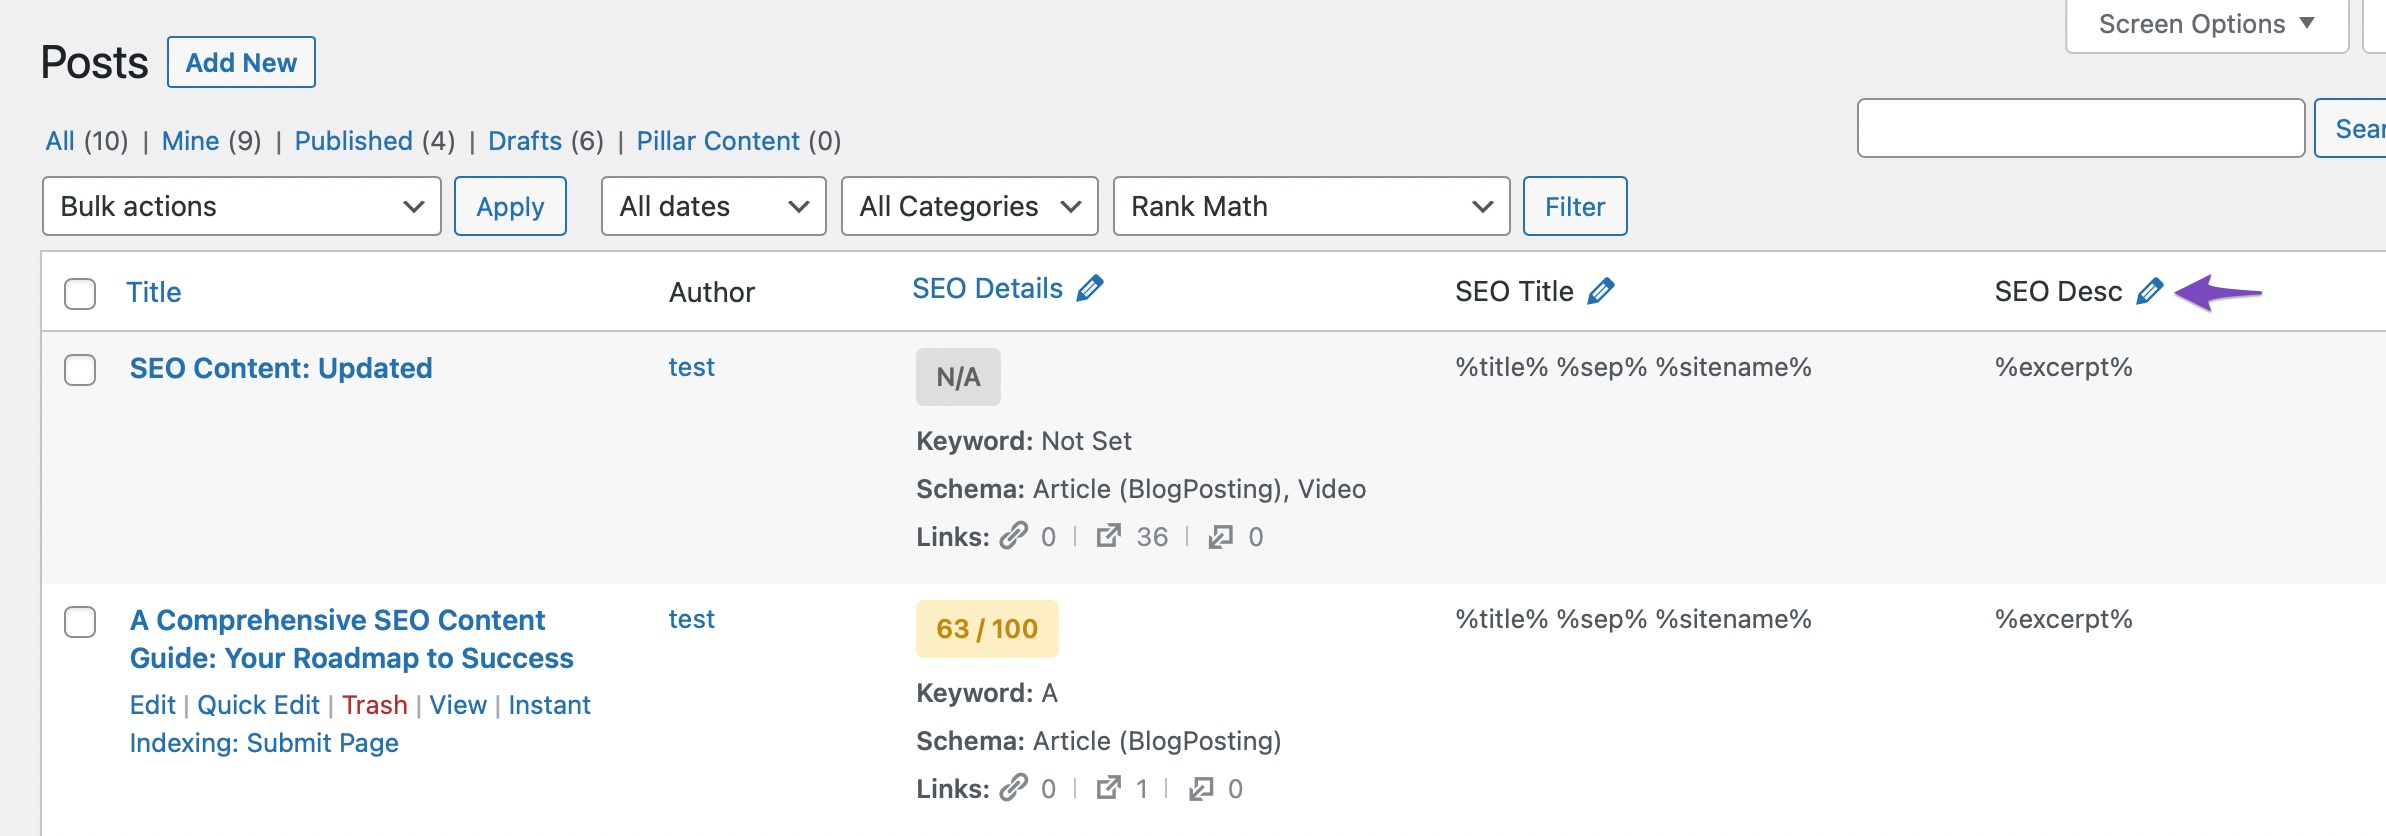Click the N/A SEO score badge
Viewport: 2386px width, 836px height.
tap(958, 377)
